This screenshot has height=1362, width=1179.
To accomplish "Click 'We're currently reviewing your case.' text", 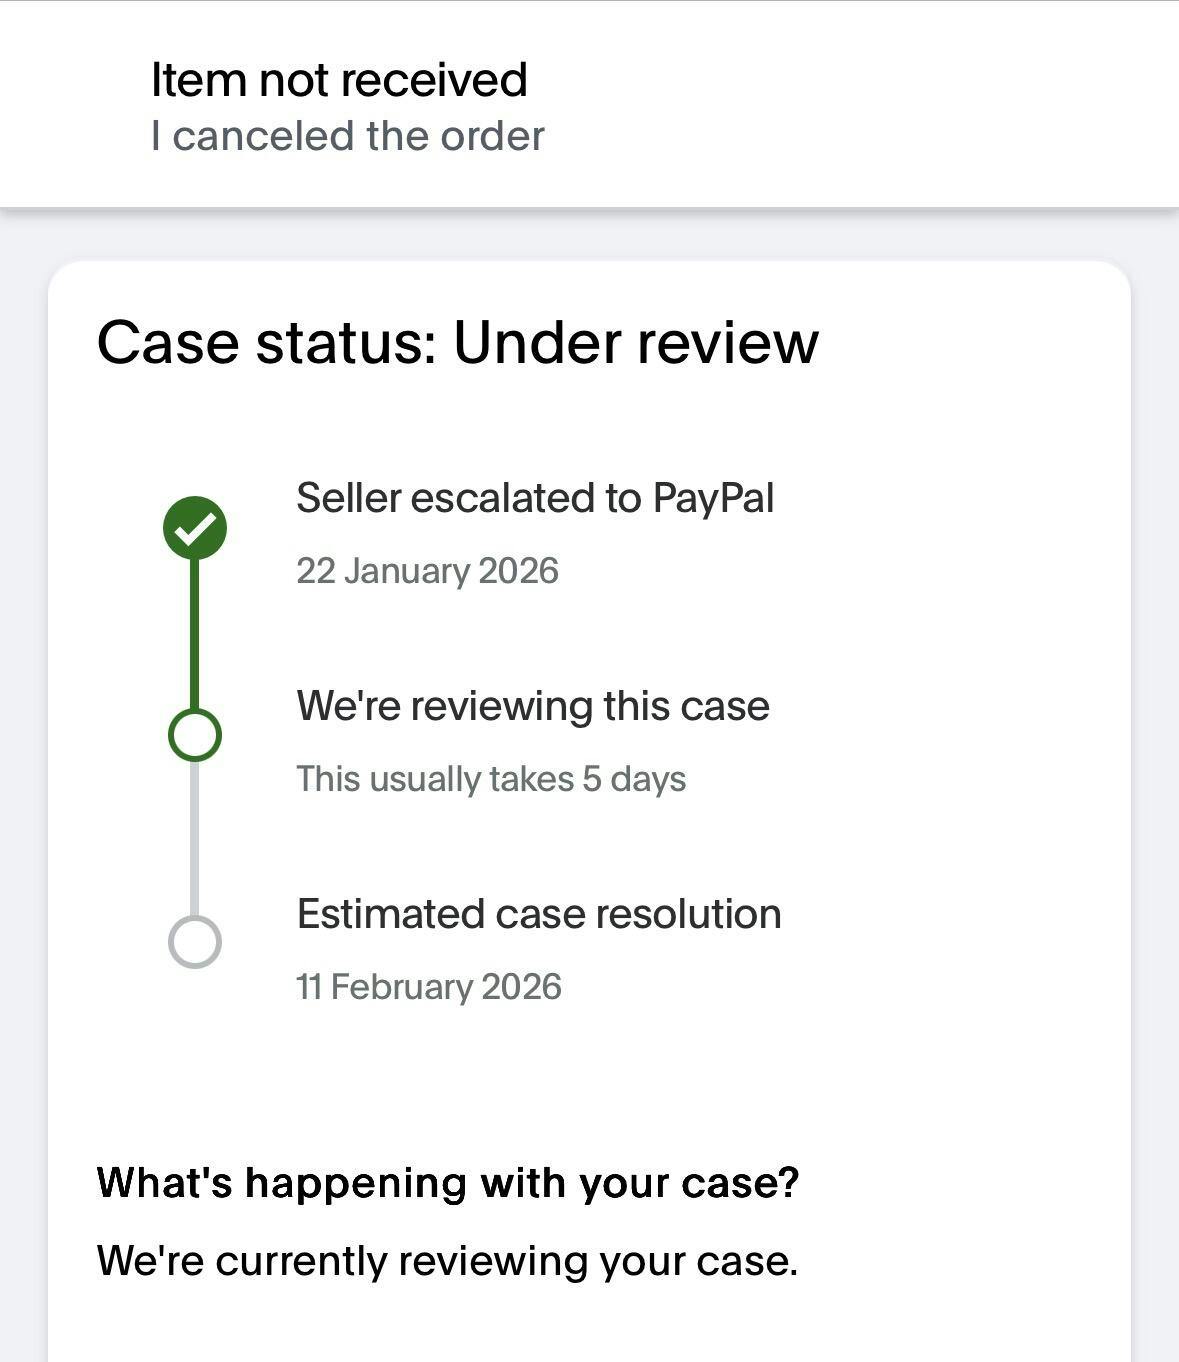I will click(x=447, y=1261).
